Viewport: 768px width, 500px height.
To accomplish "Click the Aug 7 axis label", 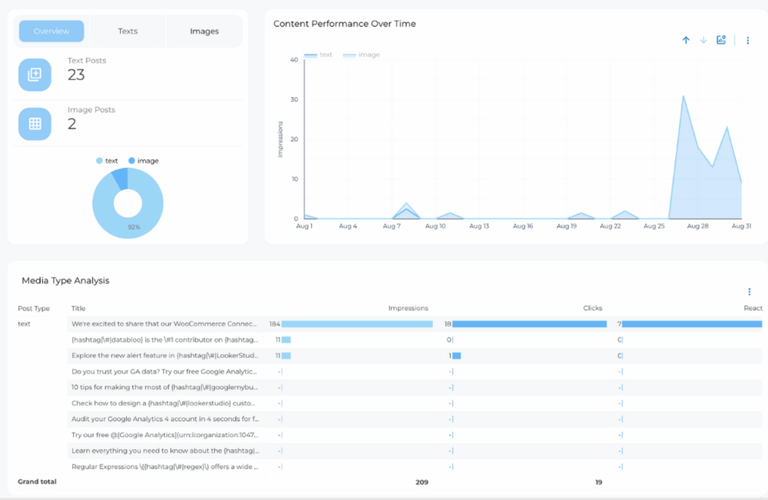I will coord(391,226).
